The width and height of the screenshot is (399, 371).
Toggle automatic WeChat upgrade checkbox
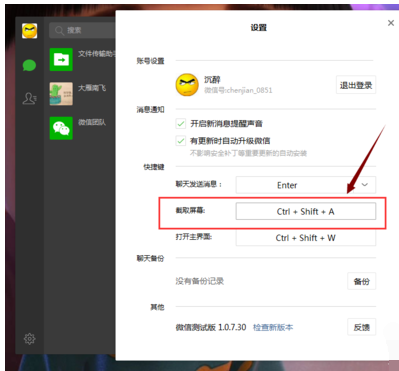[x=181, y=141]
